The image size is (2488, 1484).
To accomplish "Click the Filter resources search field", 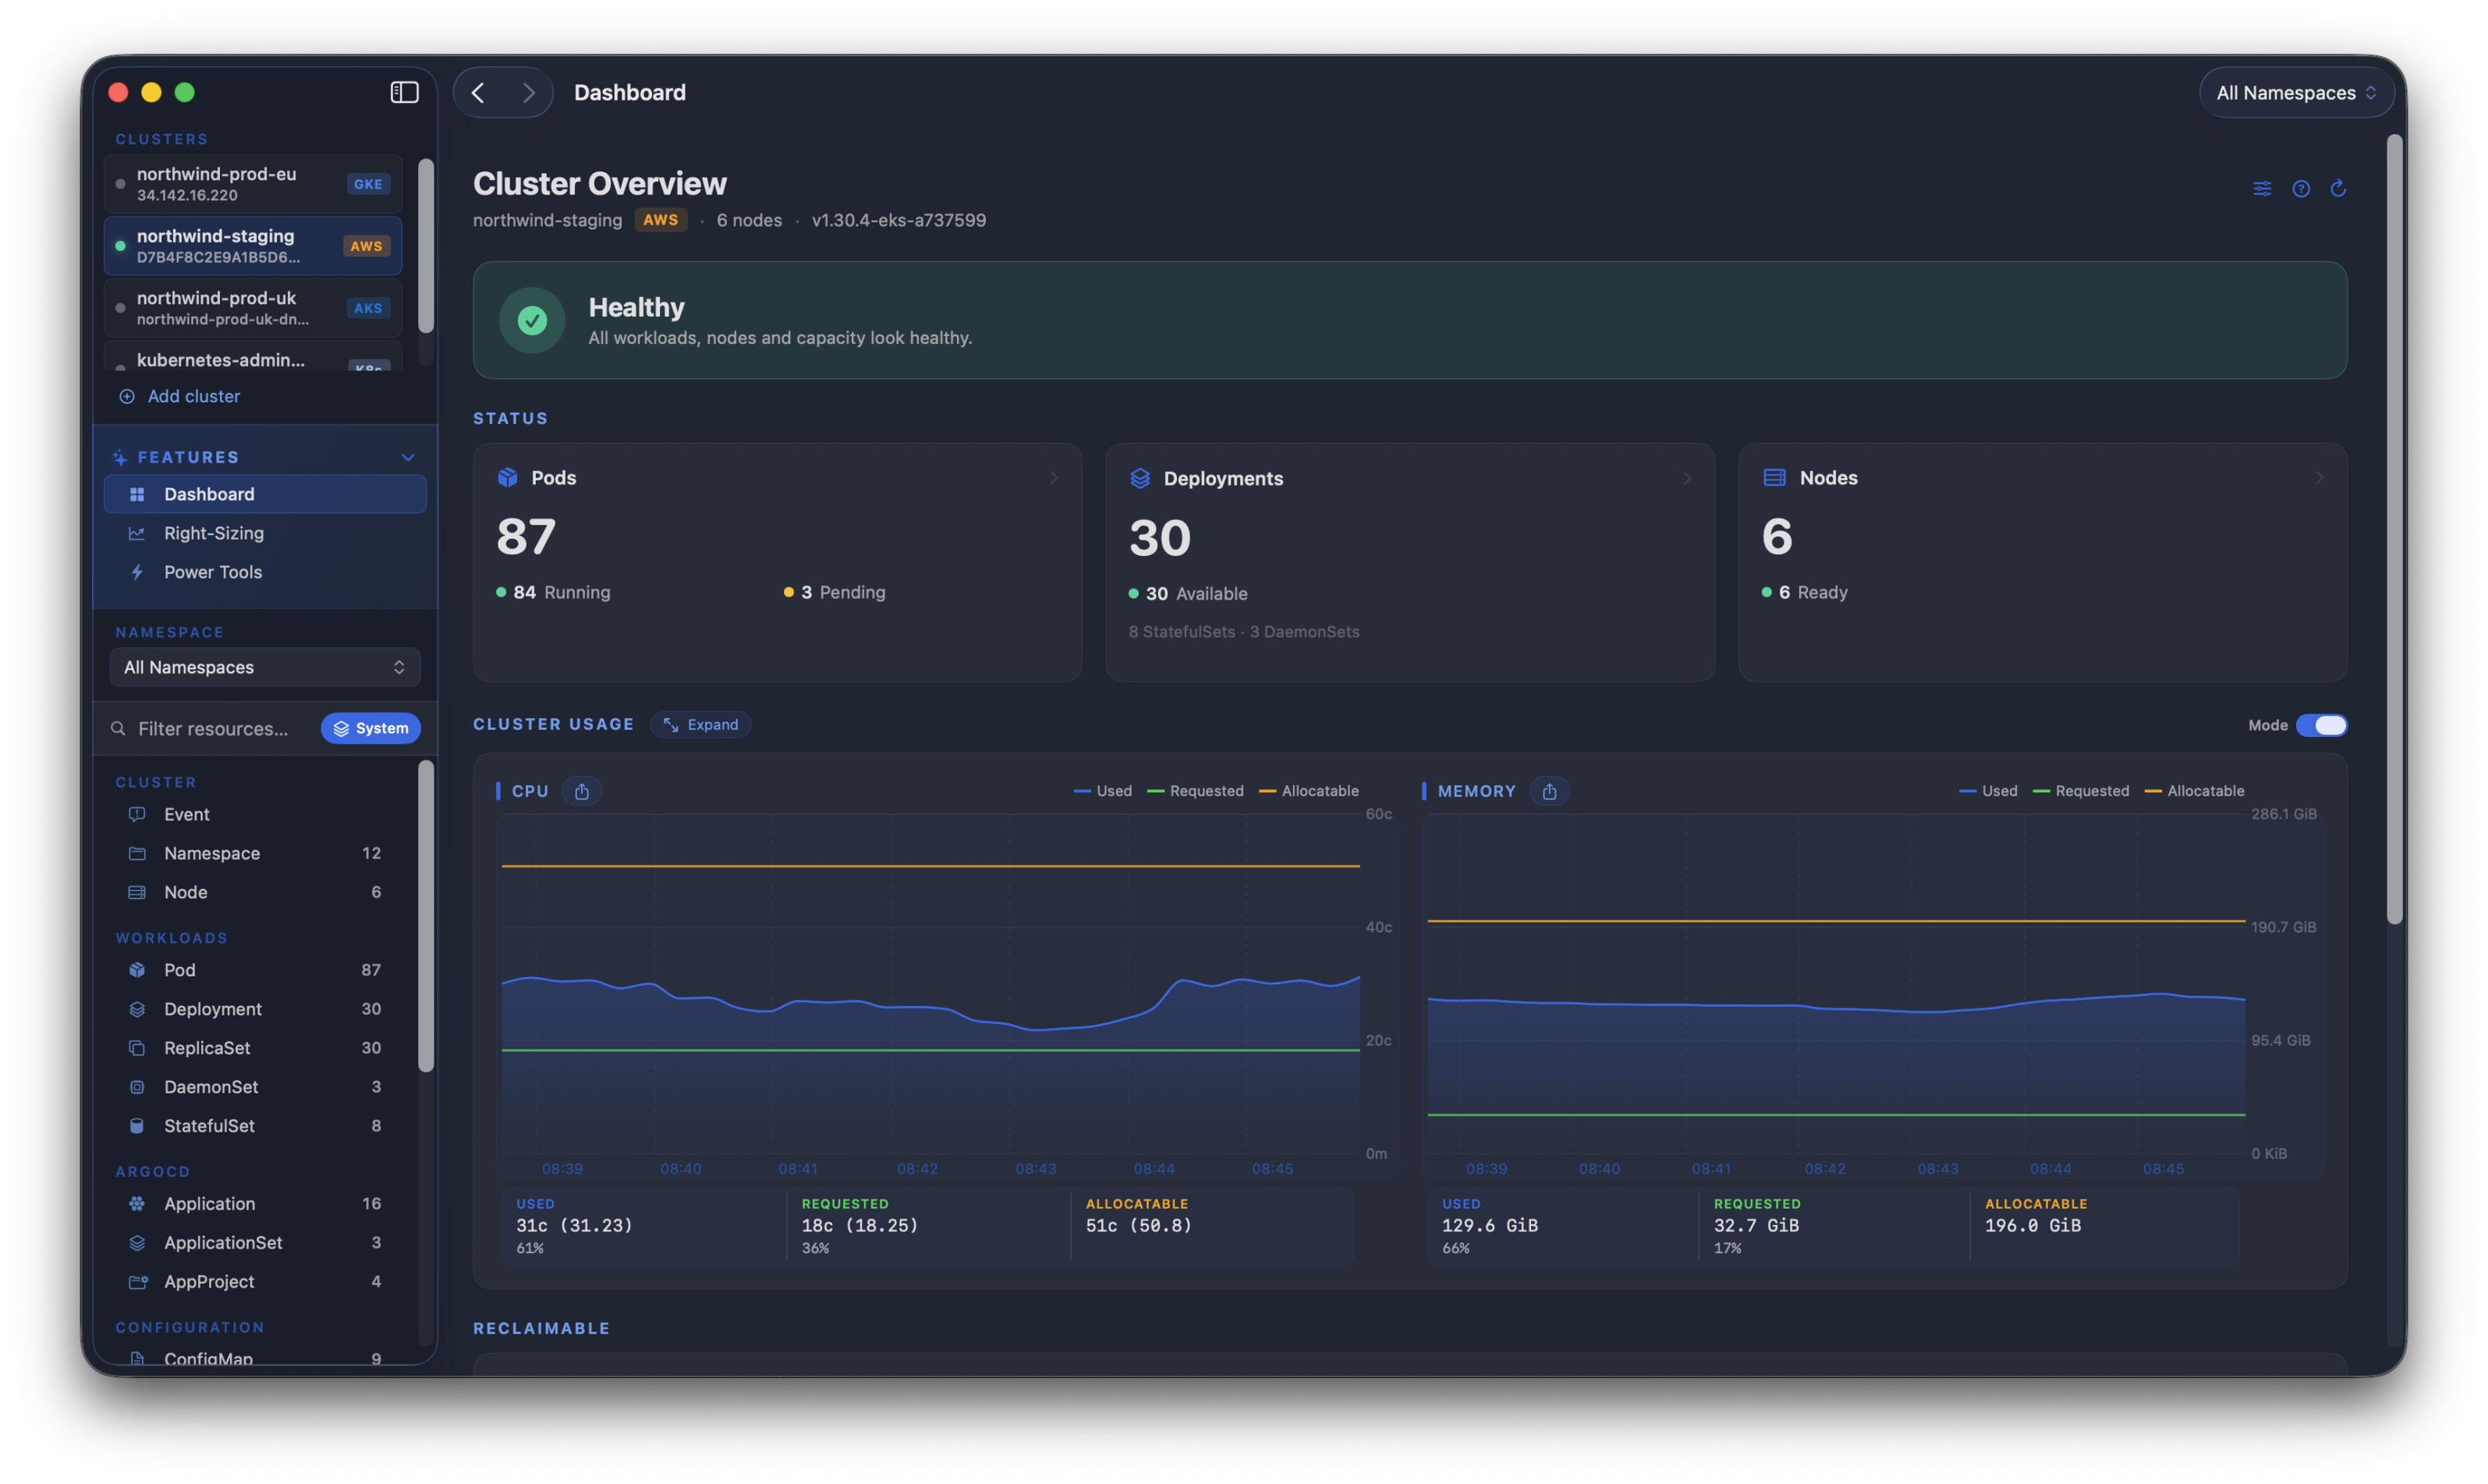I will 213,728.
